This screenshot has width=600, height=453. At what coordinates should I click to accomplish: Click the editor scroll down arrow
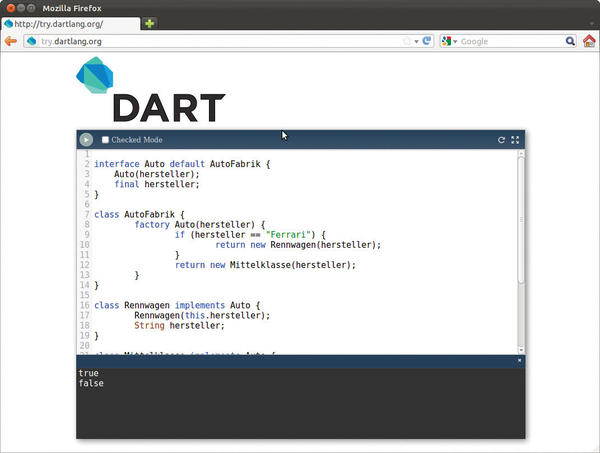(x=521, y=350)
